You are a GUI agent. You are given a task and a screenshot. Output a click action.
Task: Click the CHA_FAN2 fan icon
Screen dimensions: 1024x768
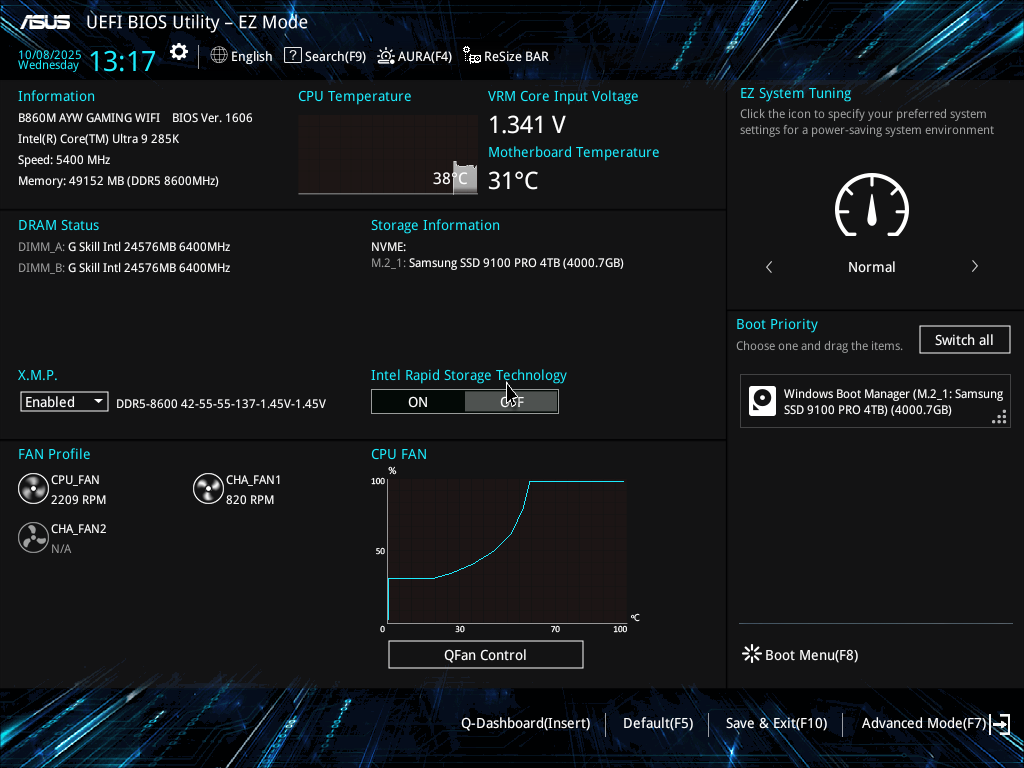[33, 537]
